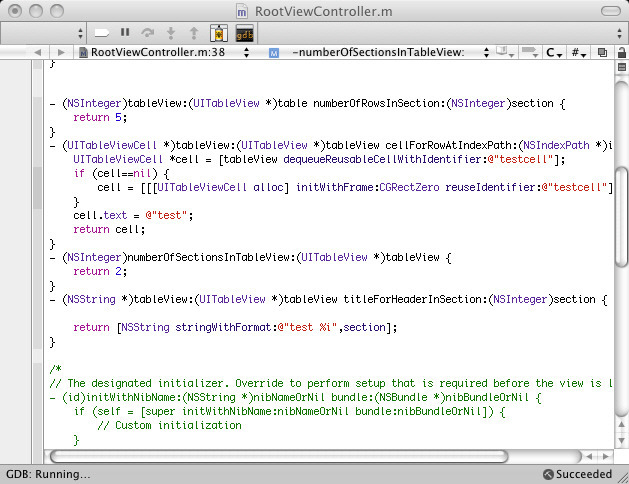The image size is (629, 484).
Task: Click the vertical scrollbar thumb
Action: coord(622,217)
